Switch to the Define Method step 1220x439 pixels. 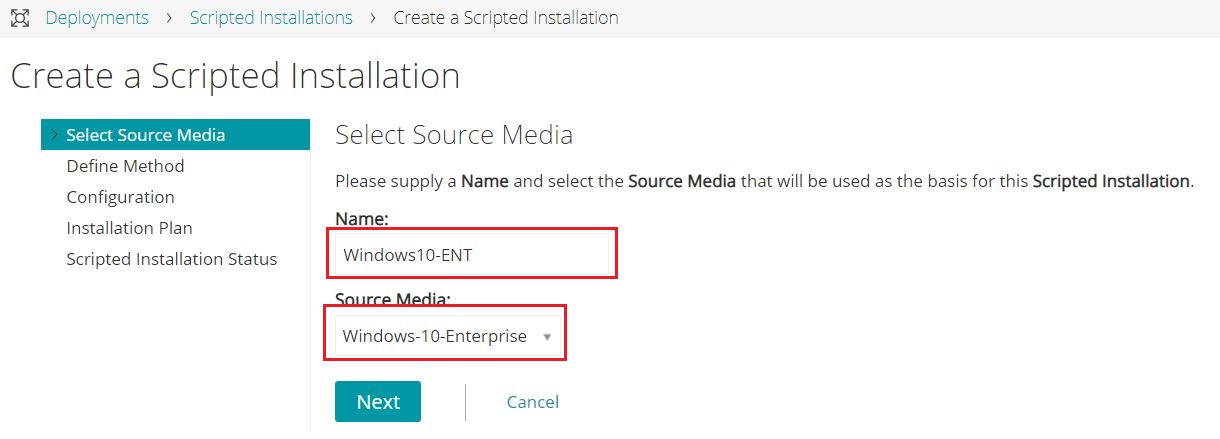point(125,166)
